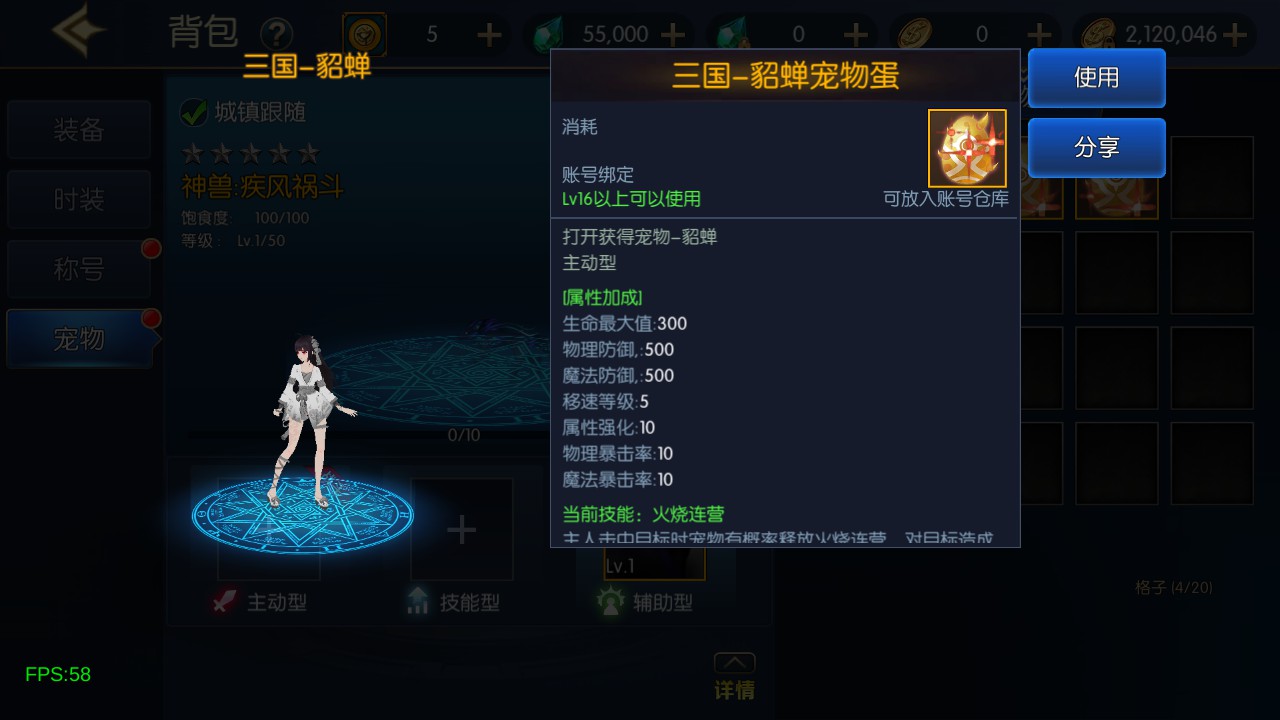The image size is (1280, 720).
Task: Expand the 详情 details panel
Action: coord(734,677)
